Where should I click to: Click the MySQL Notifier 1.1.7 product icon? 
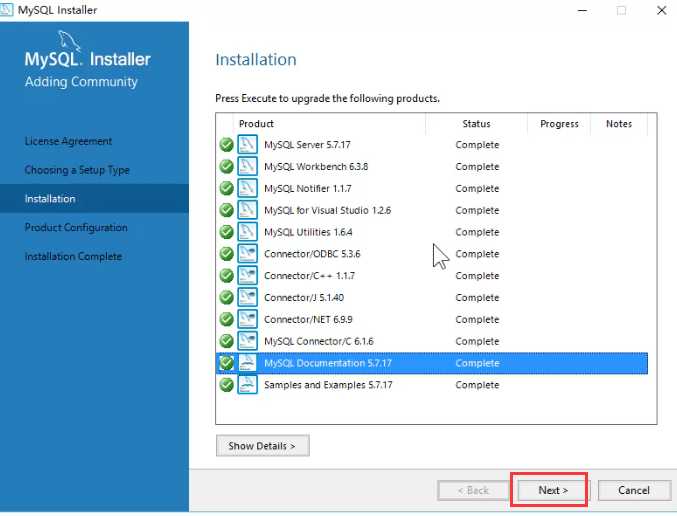(x=247, y=188)
